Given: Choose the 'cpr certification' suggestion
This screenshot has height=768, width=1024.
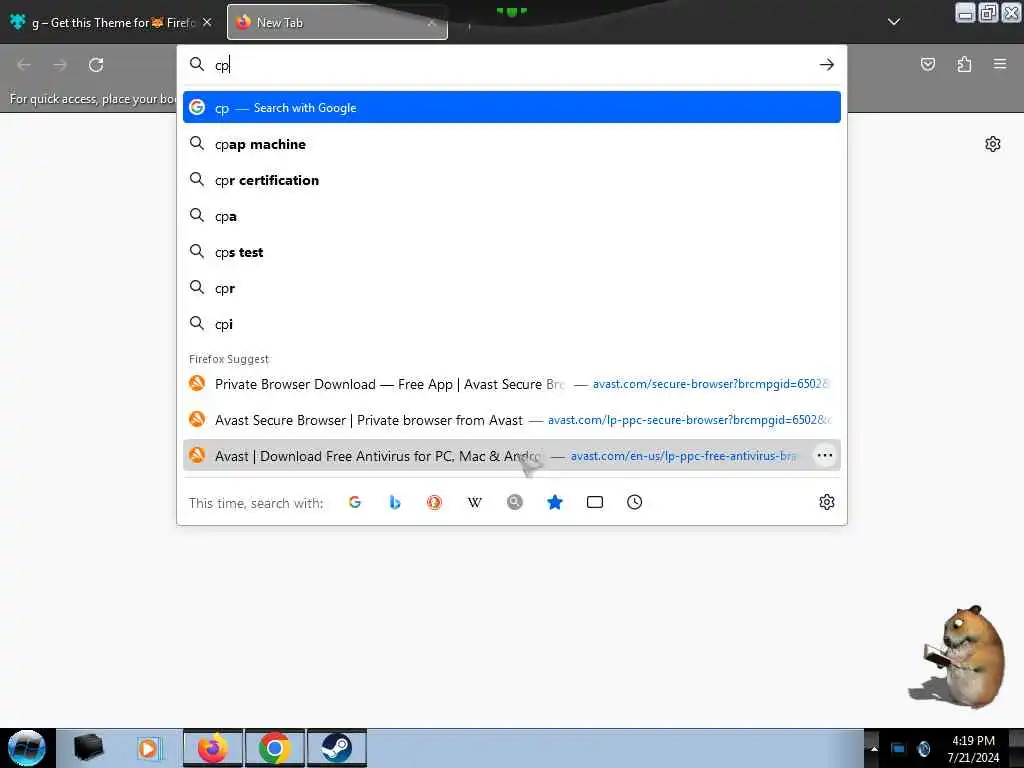Looking at the screenshot, I should click(x=511, y=180).
